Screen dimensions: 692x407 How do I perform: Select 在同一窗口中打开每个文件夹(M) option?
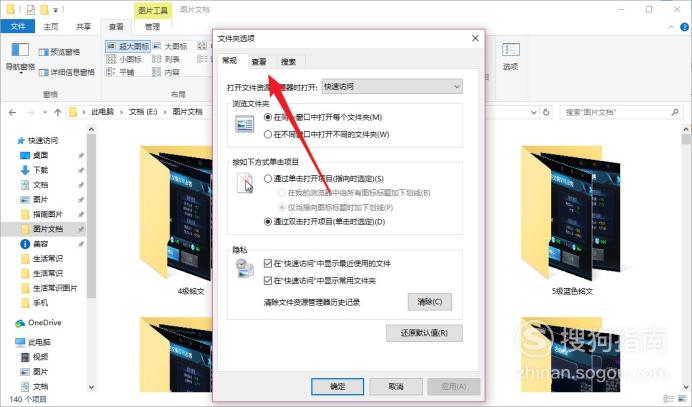(323, 117)
